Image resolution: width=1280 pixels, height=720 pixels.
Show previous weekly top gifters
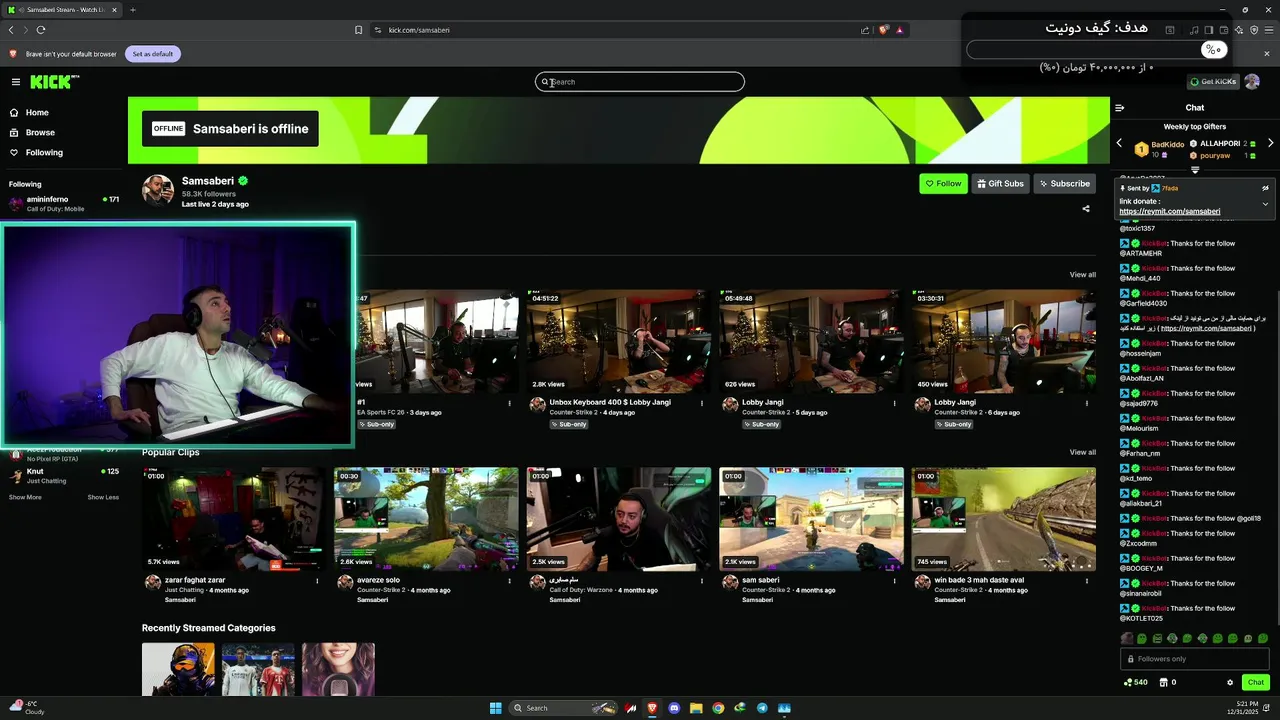click(x=1119, y=144)
